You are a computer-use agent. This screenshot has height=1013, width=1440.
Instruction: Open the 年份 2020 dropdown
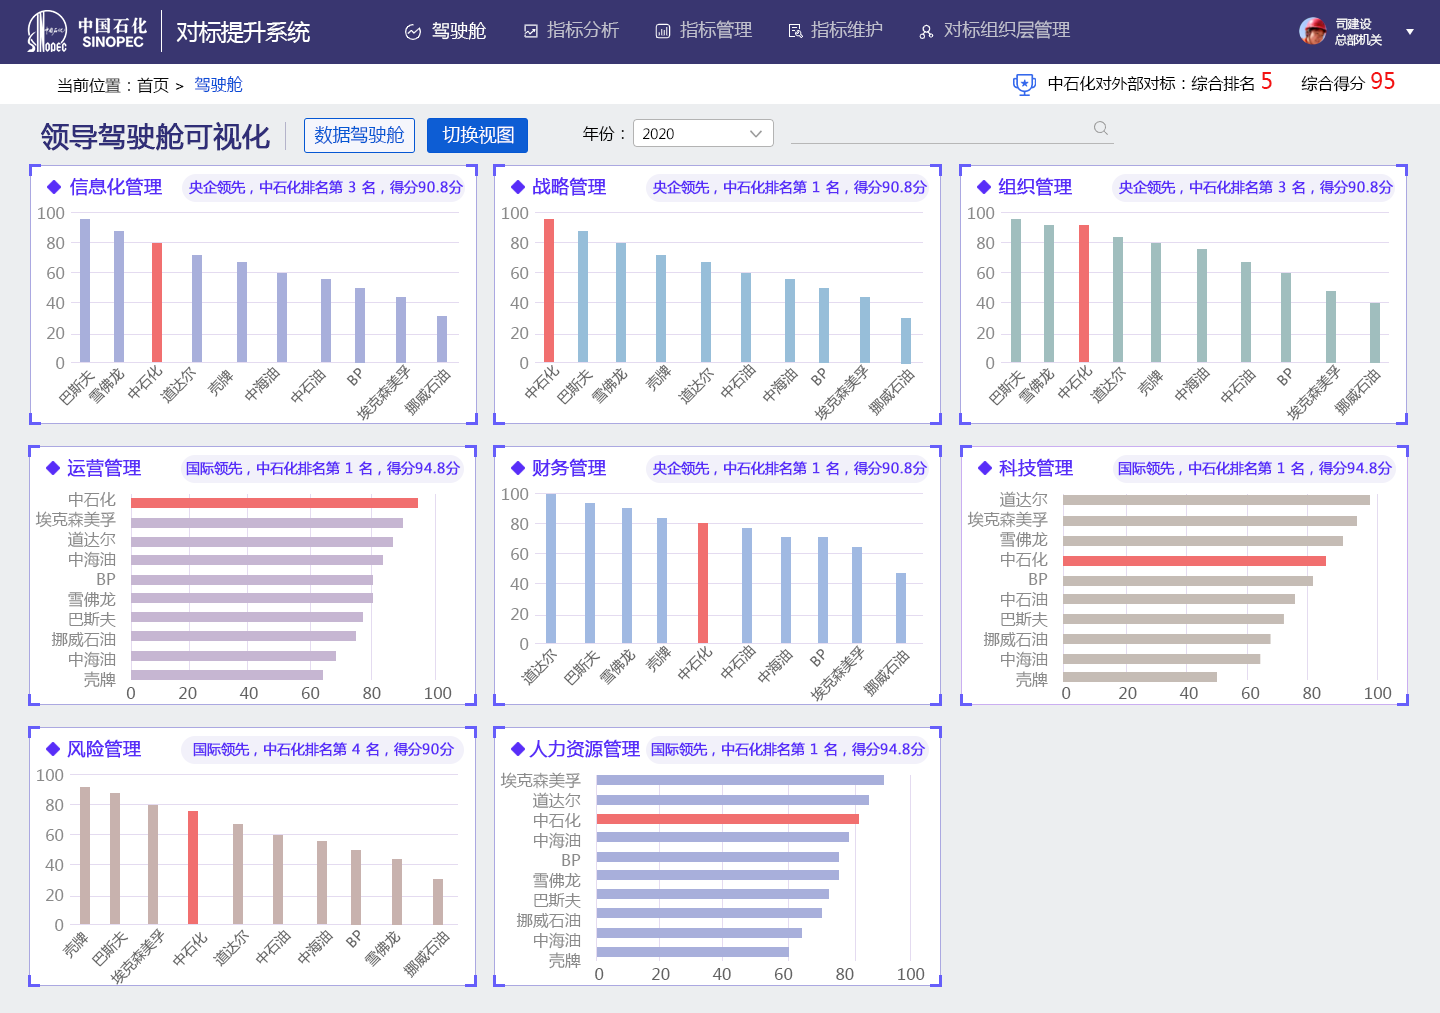pos(703,133)
